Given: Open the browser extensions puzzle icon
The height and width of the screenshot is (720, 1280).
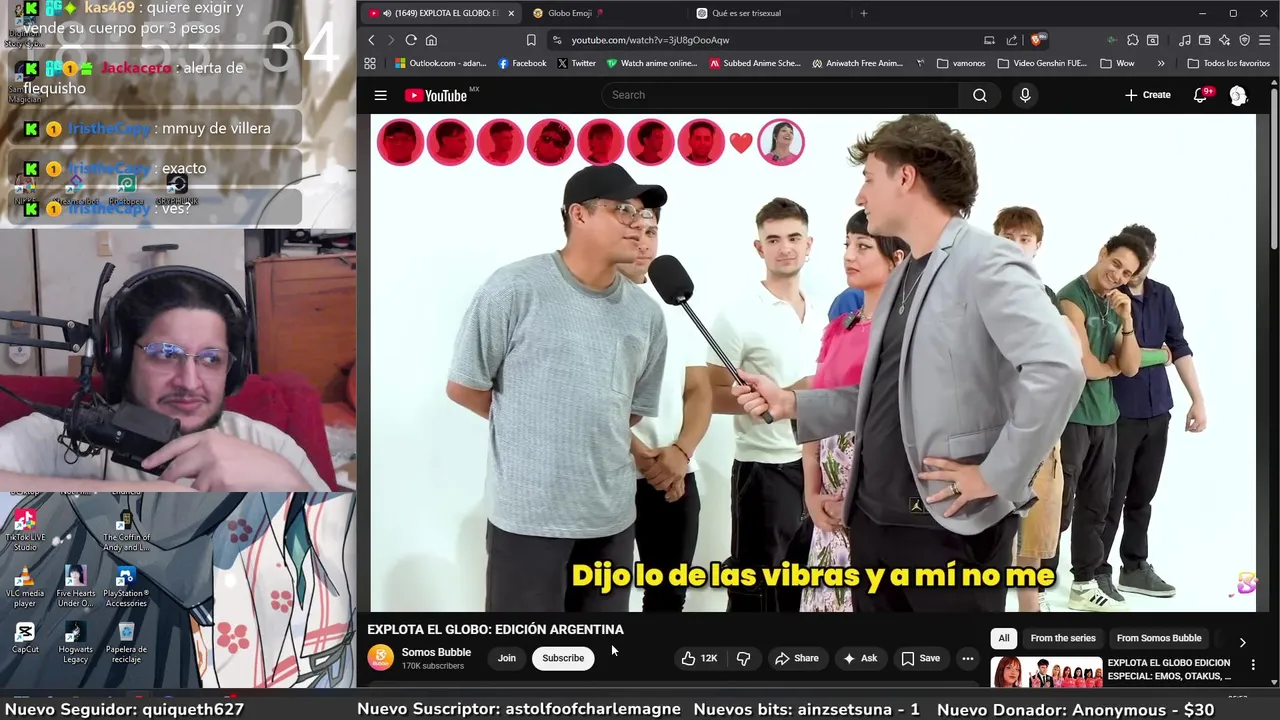Looking at the screenshot, I should tap(1132, 40).
